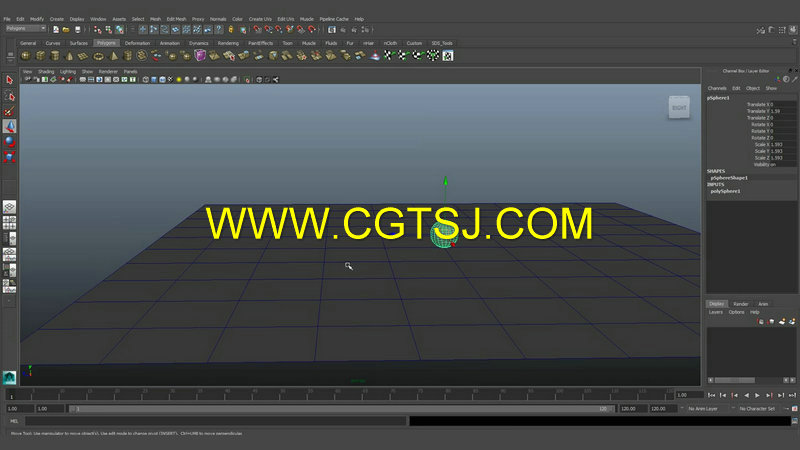Image resolution: width=800 pixels, height=450 pixels.
Task: Go to the start of playback range
Action: click(711, 395)
